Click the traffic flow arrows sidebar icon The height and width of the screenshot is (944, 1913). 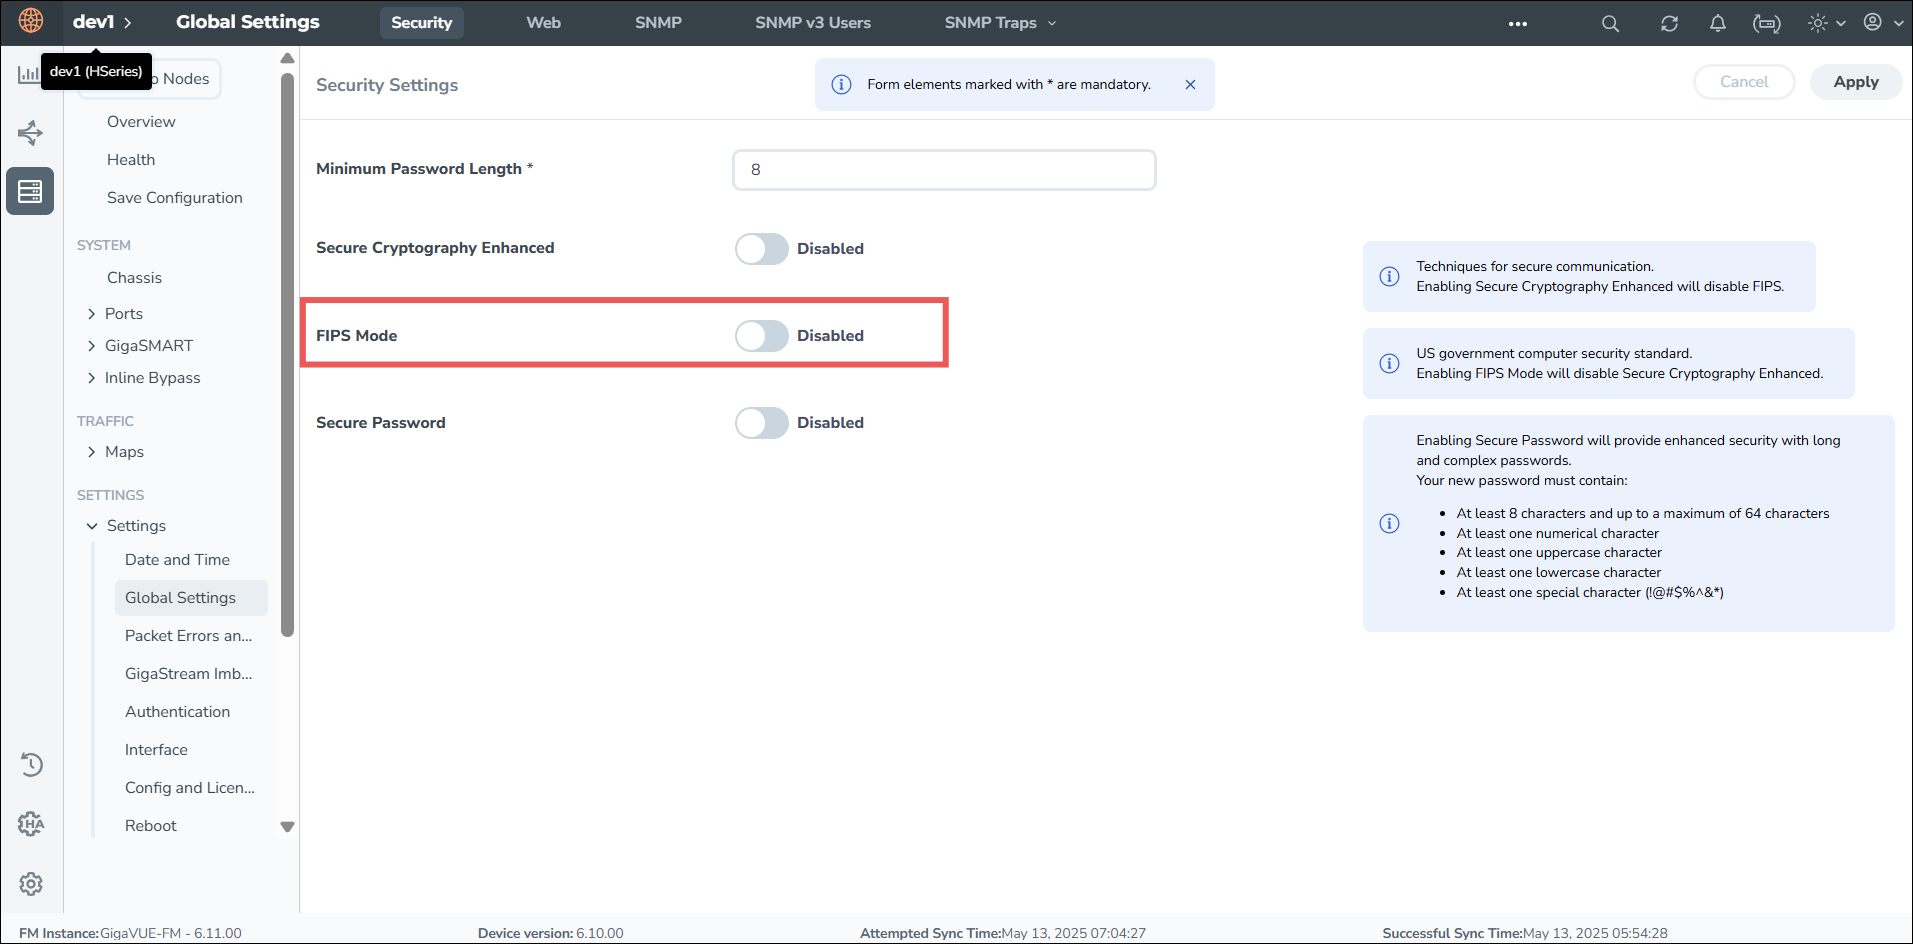pos(30,133)
